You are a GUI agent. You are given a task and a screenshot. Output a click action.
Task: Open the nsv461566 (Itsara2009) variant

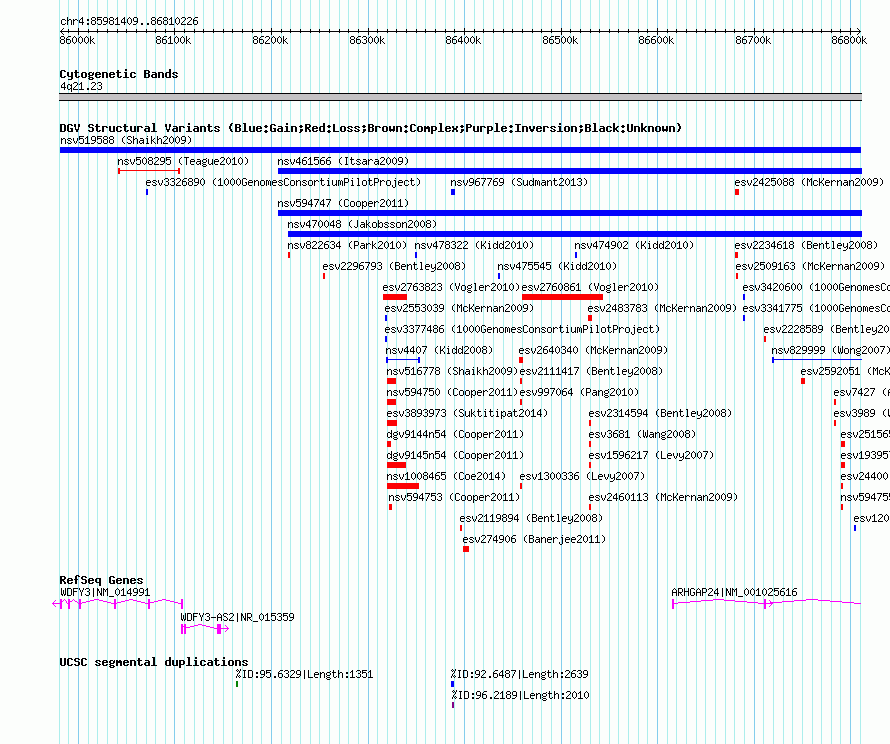tap(343, 161)
